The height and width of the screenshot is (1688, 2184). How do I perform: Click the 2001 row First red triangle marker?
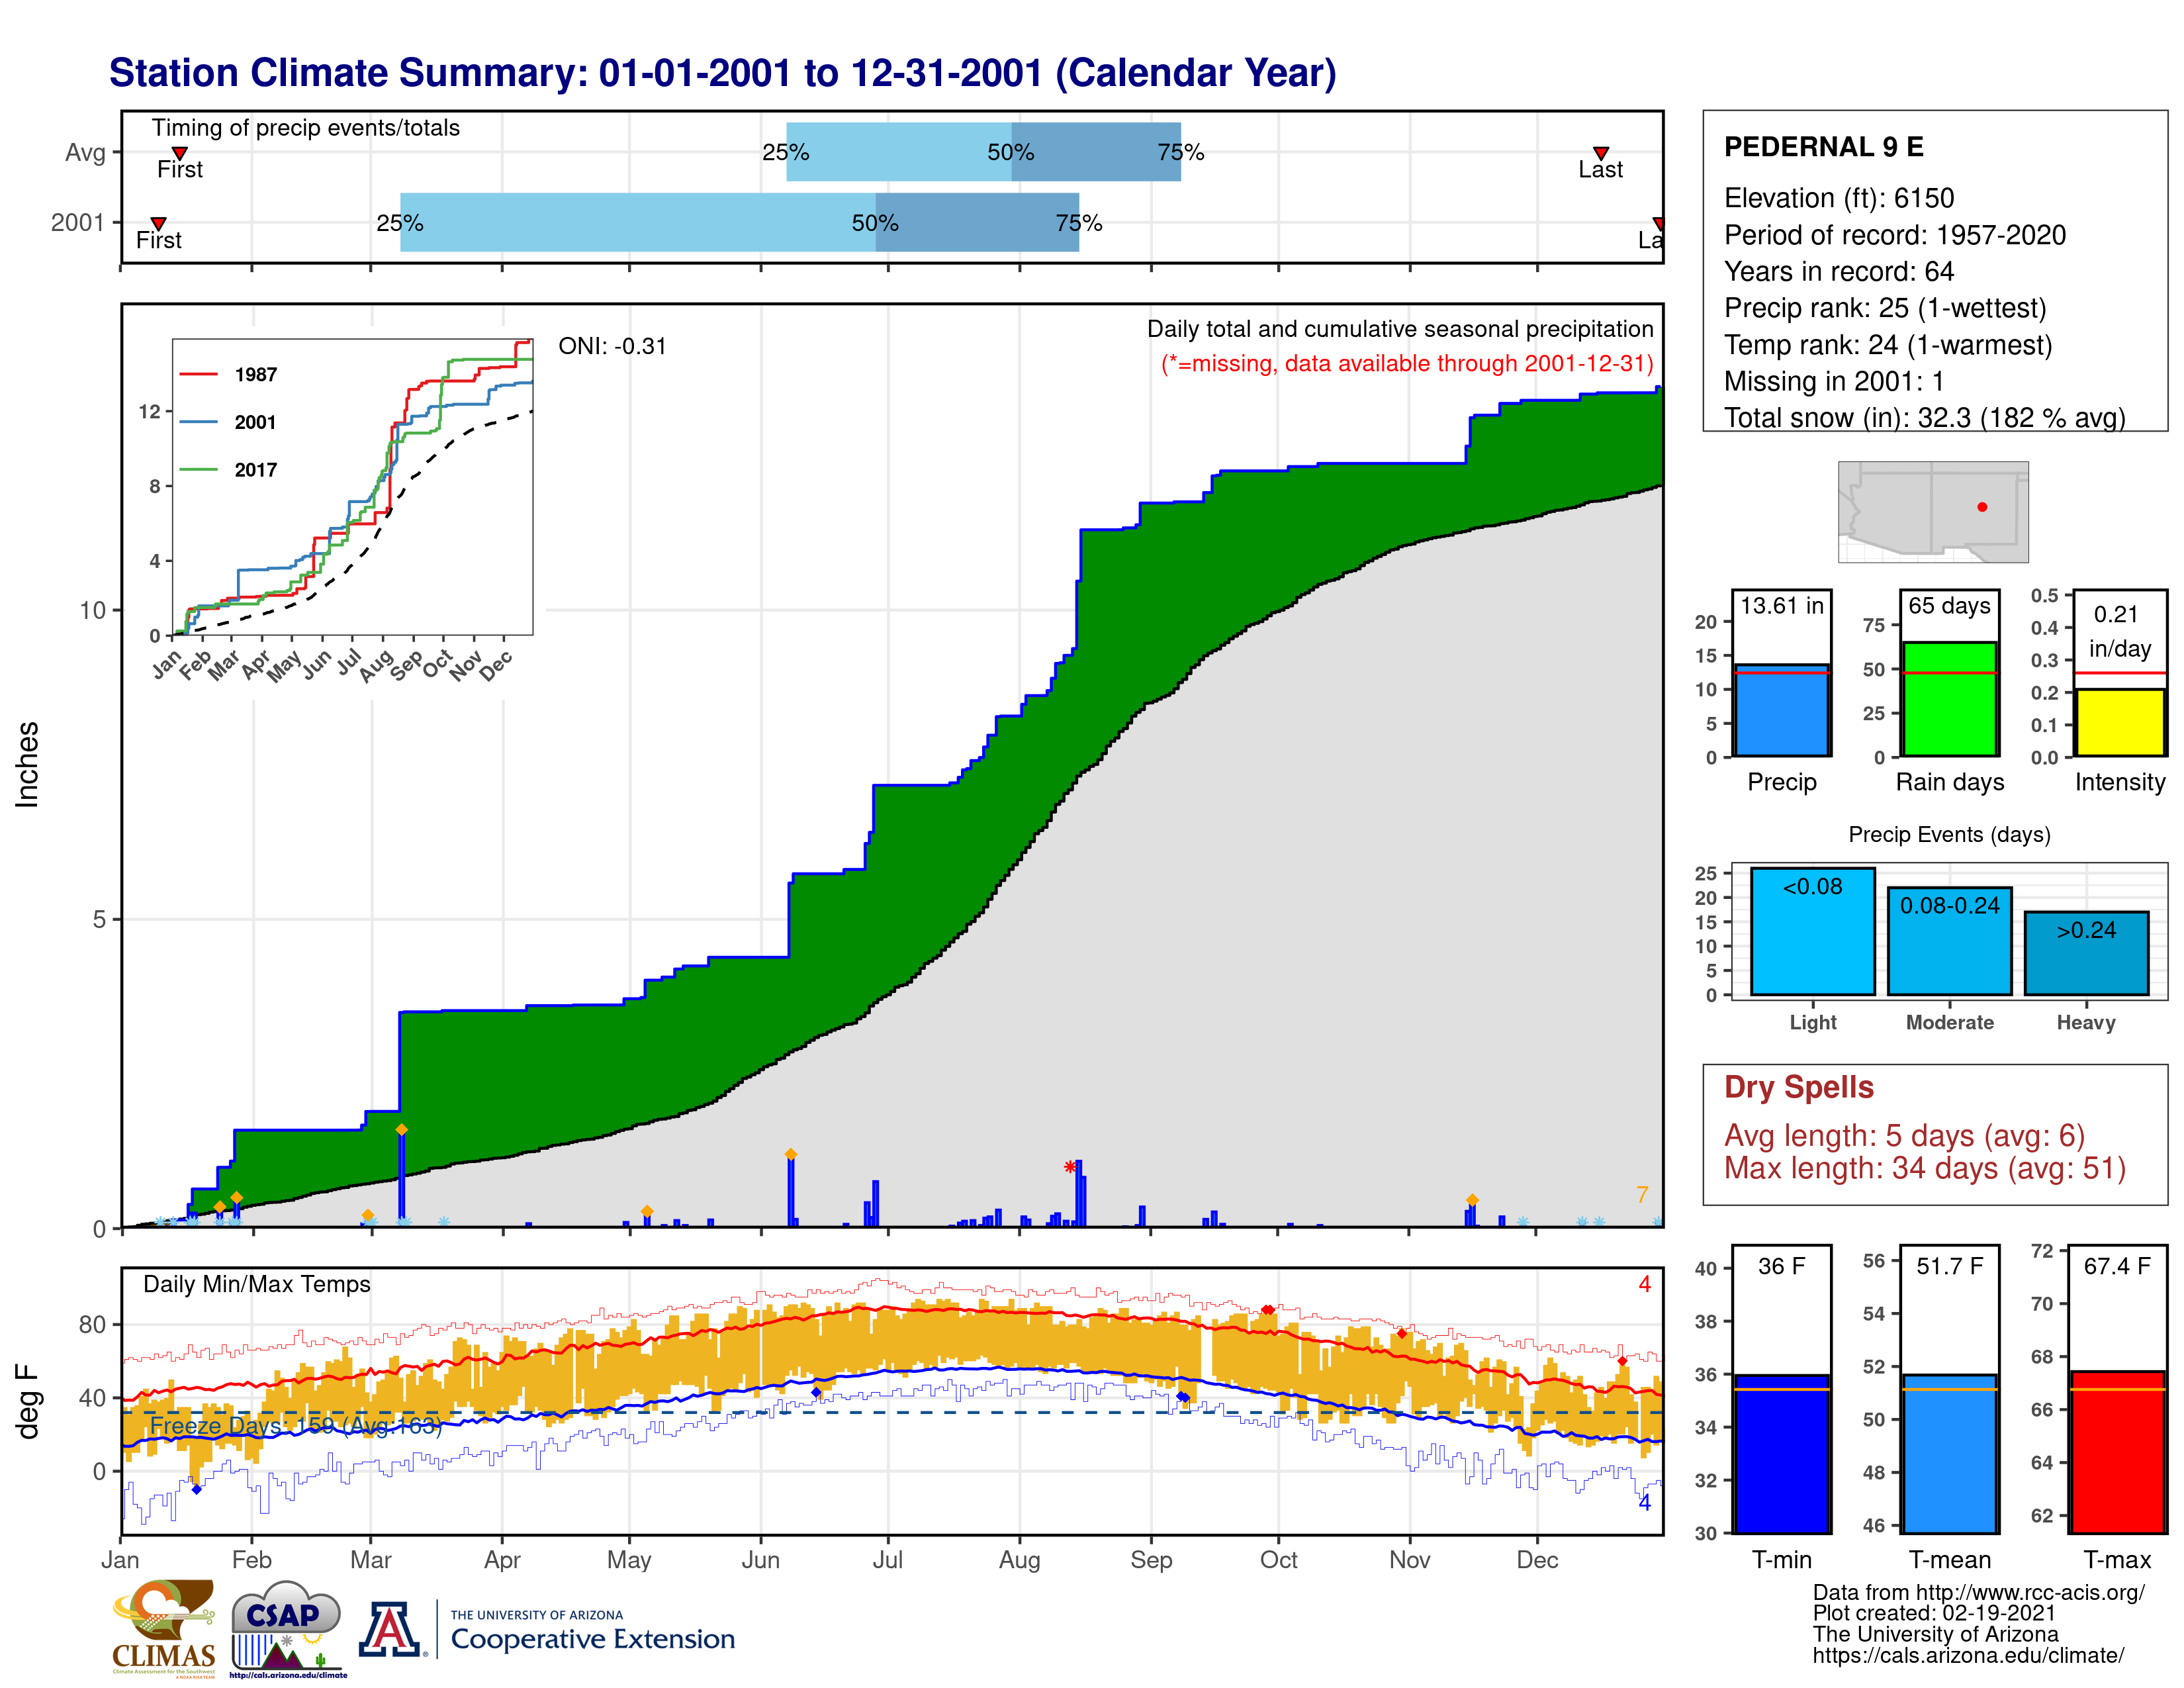[158, 223]
